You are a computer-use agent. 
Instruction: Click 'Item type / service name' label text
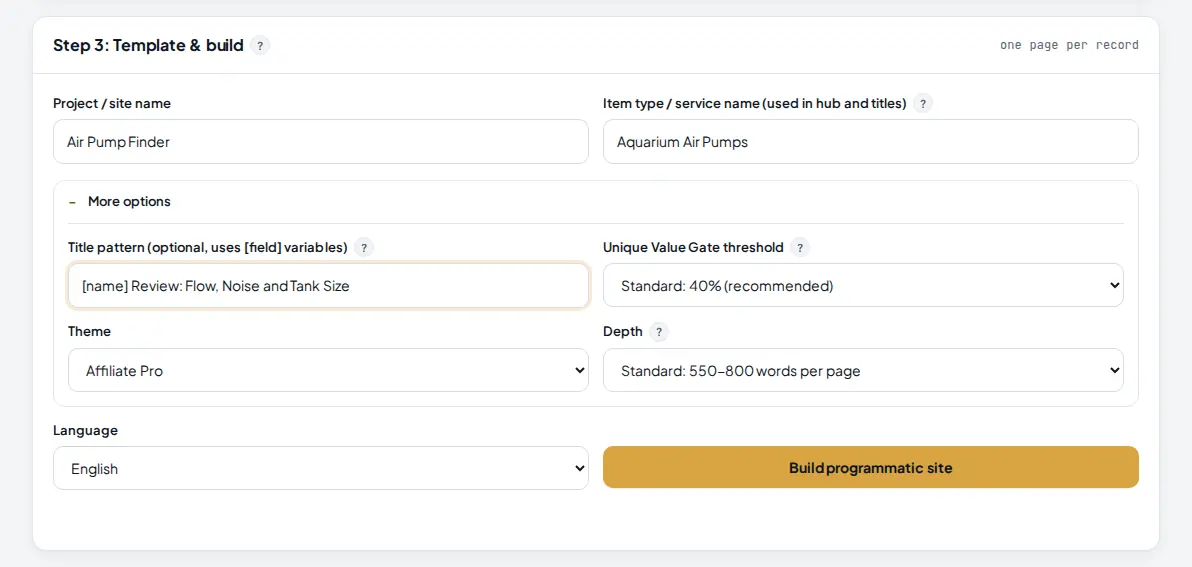(755, 103)
